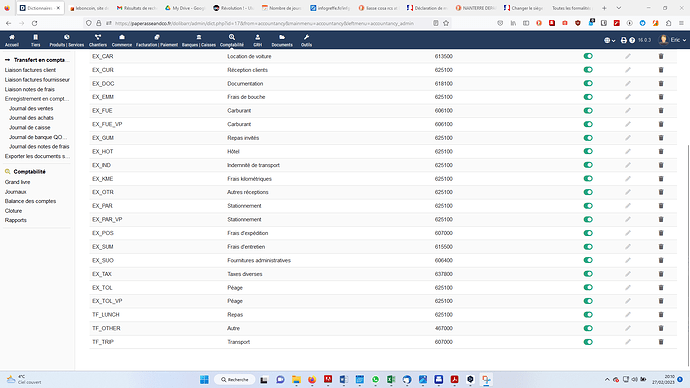Screen dimensions: 690x388
Task: Delete the EX_CAR entry using its trash icon
Action: point(661,56)
